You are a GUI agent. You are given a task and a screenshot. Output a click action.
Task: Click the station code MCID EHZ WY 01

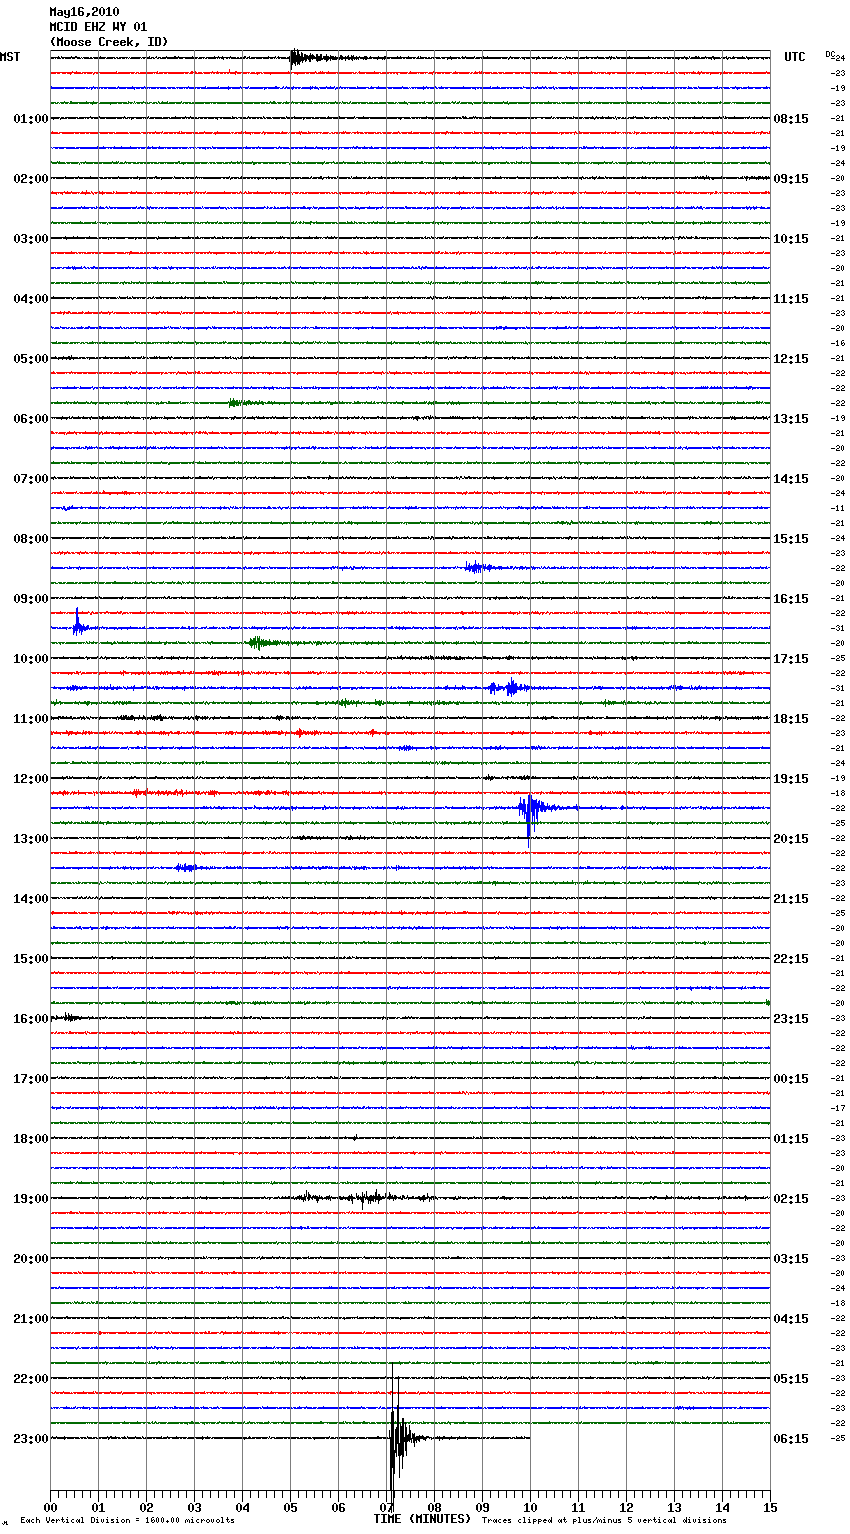[98, 27]
